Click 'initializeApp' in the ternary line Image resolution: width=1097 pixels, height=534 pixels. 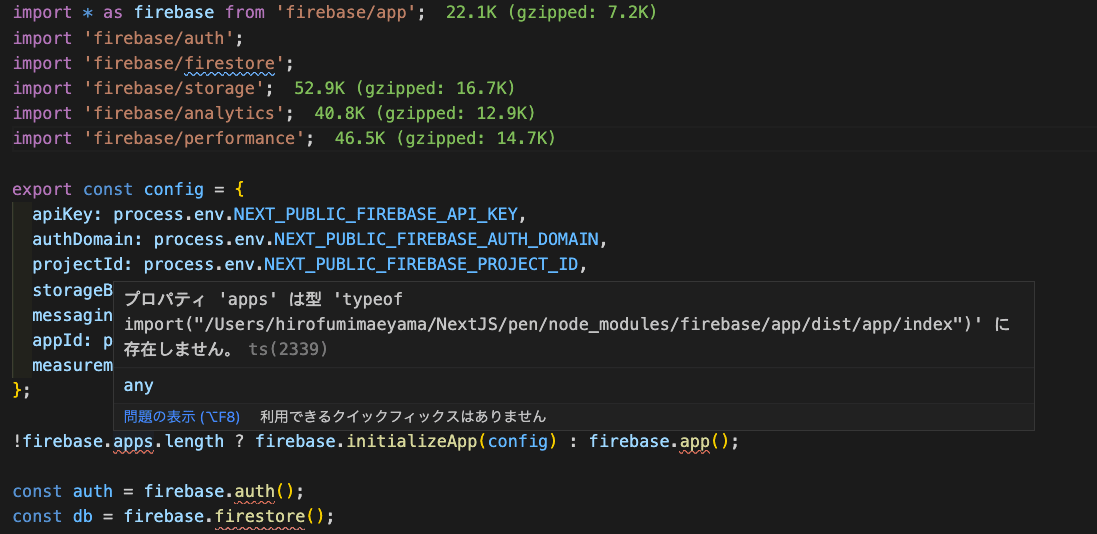click(411, 442)
